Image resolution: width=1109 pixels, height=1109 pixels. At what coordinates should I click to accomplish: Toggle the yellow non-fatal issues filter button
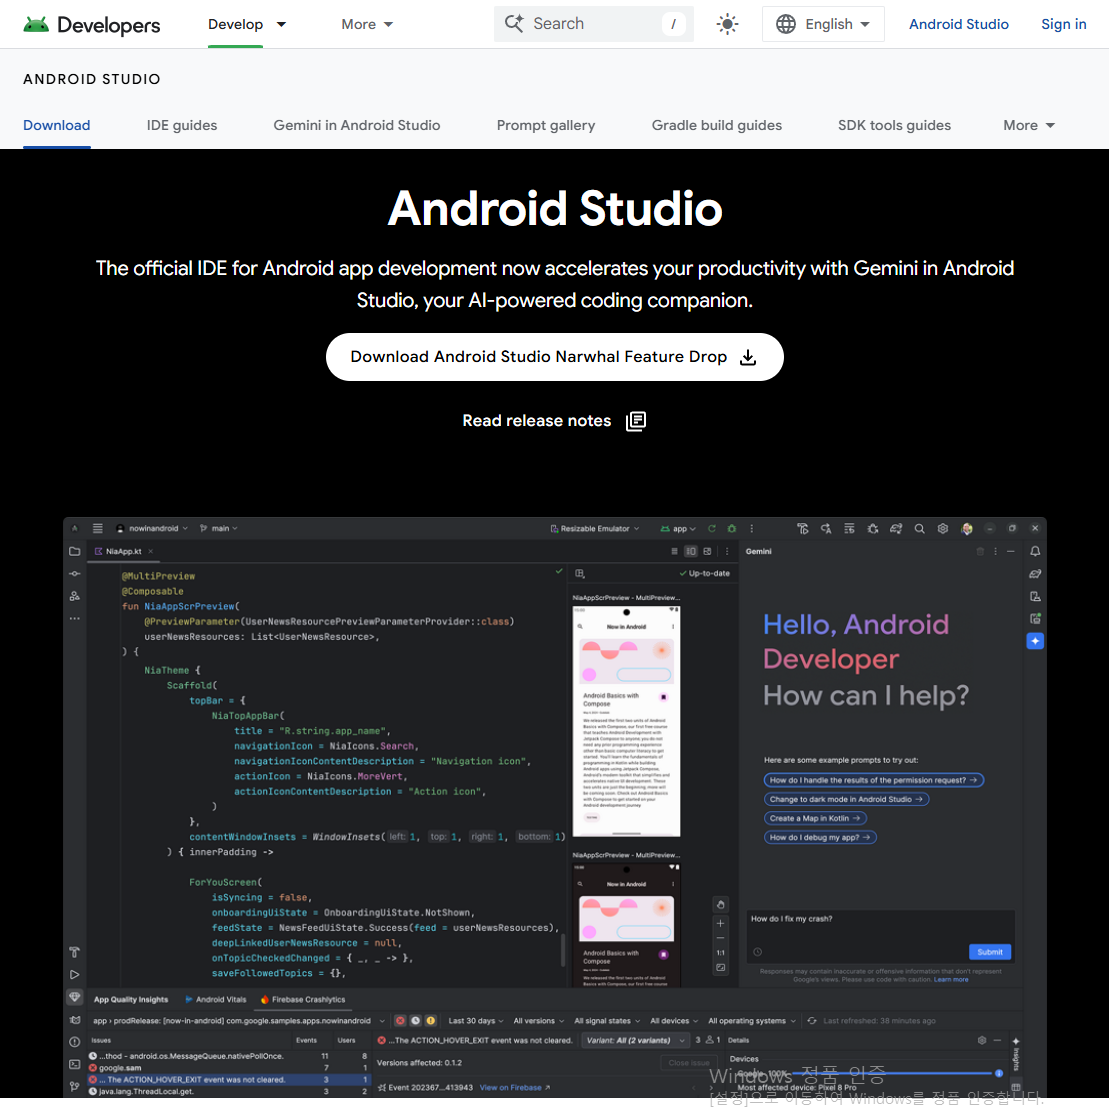pyautogui.click(x=431, y=1021)
